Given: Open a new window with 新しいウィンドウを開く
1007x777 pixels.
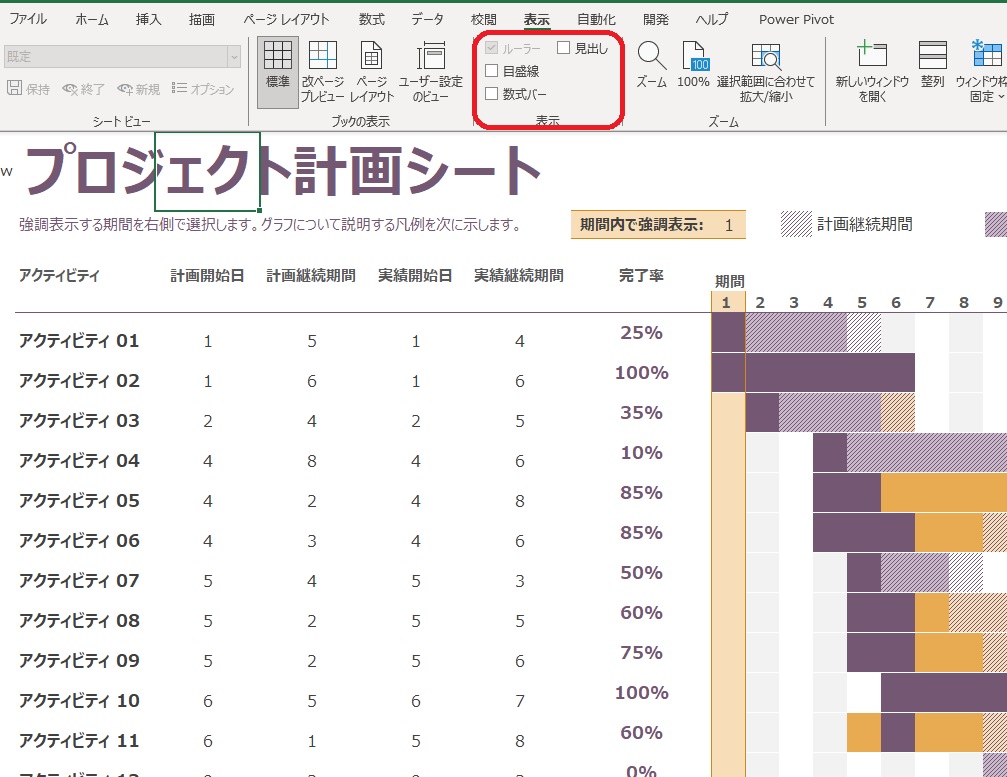Looking at the screenshot, I should (x=872, y=71).
